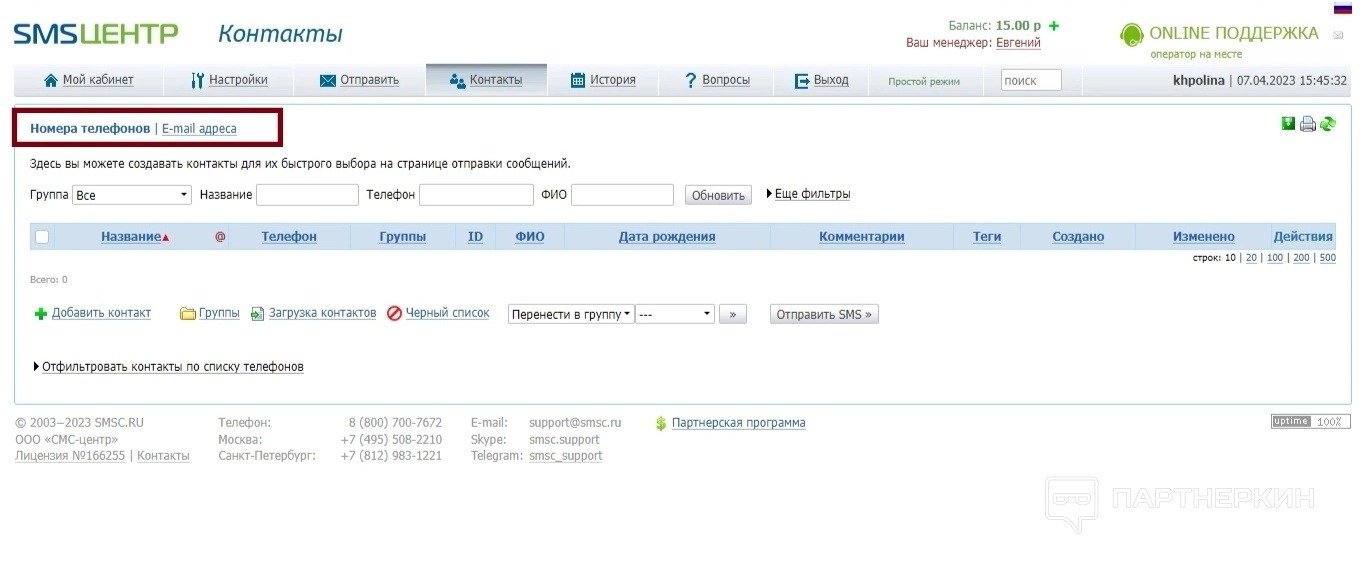Click the printer icon

pyautogui.click(x=1308, y=125)
